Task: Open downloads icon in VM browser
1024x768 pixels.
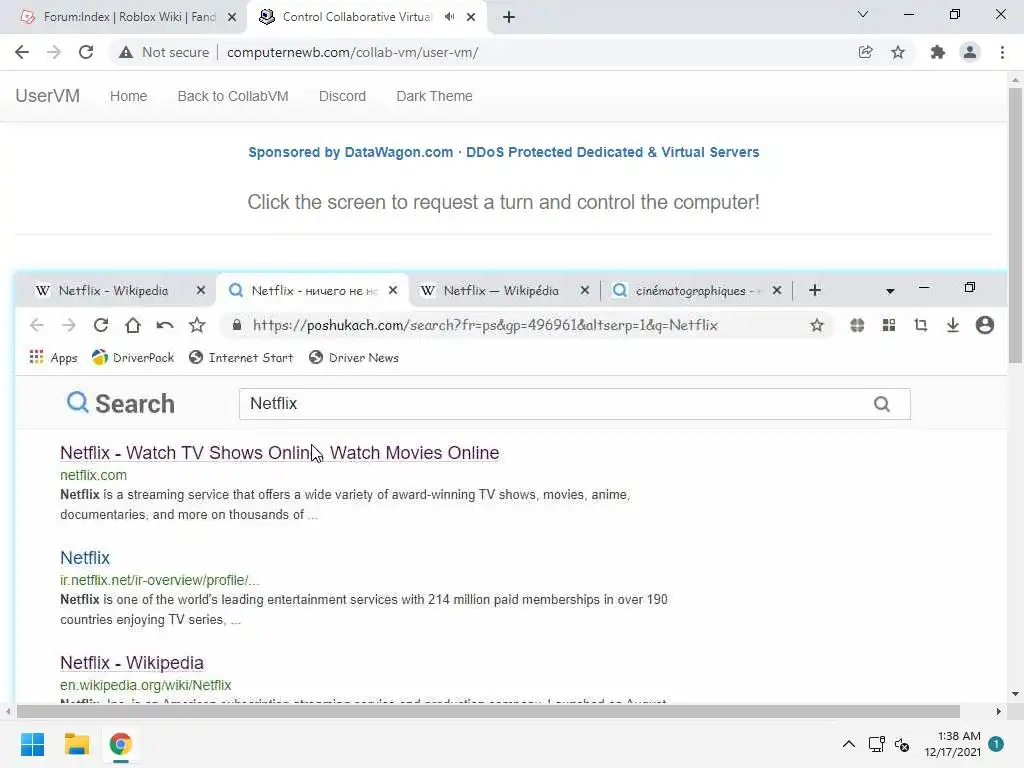Action: pyautogui.click(x=953, y=325)
